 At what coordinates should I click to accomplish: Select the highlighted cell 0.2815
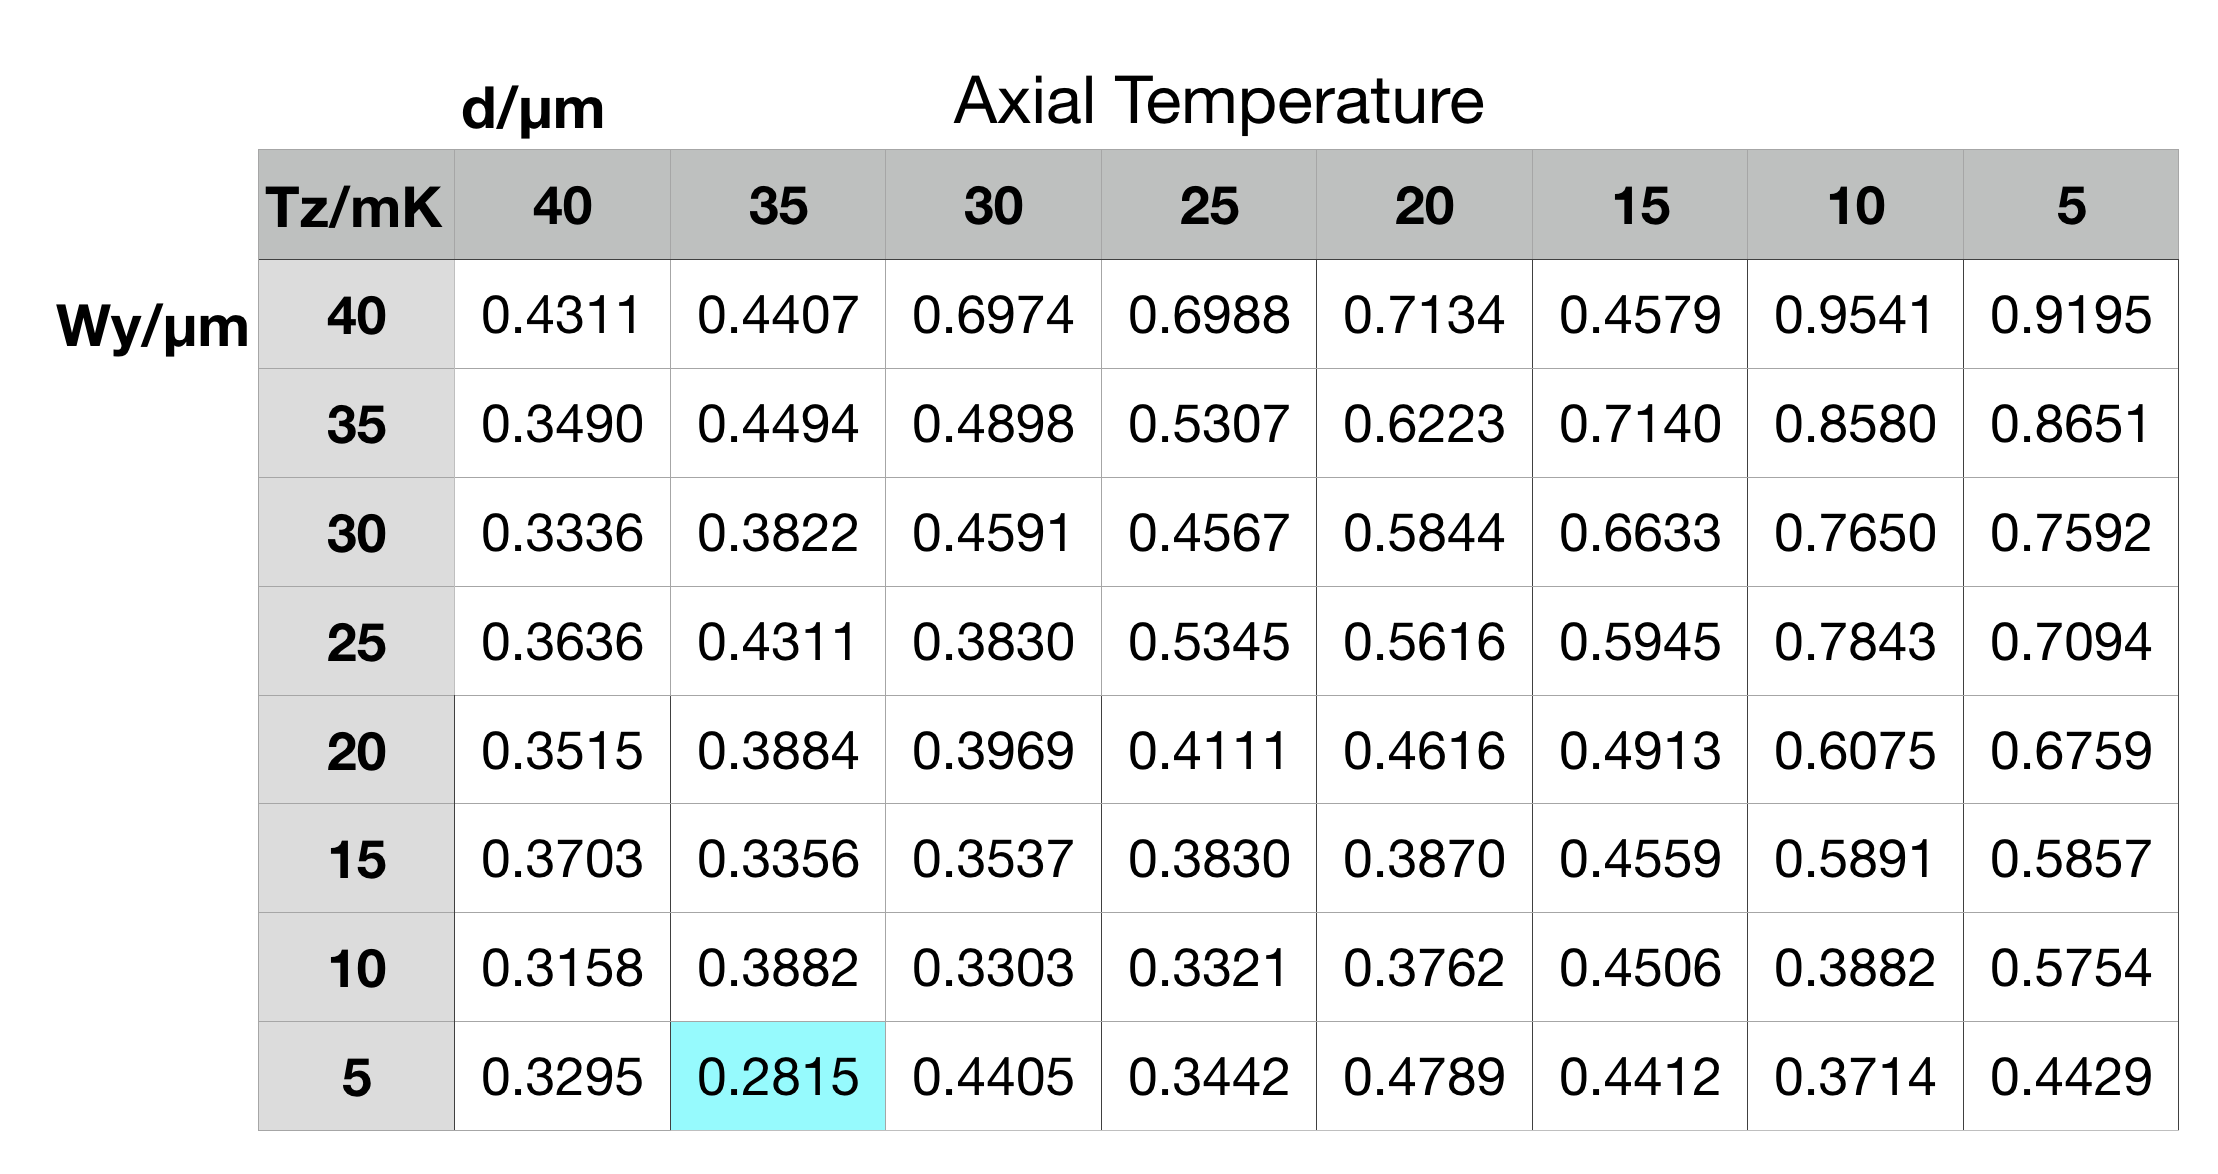pyautogui.click(x=778, y=1076)
